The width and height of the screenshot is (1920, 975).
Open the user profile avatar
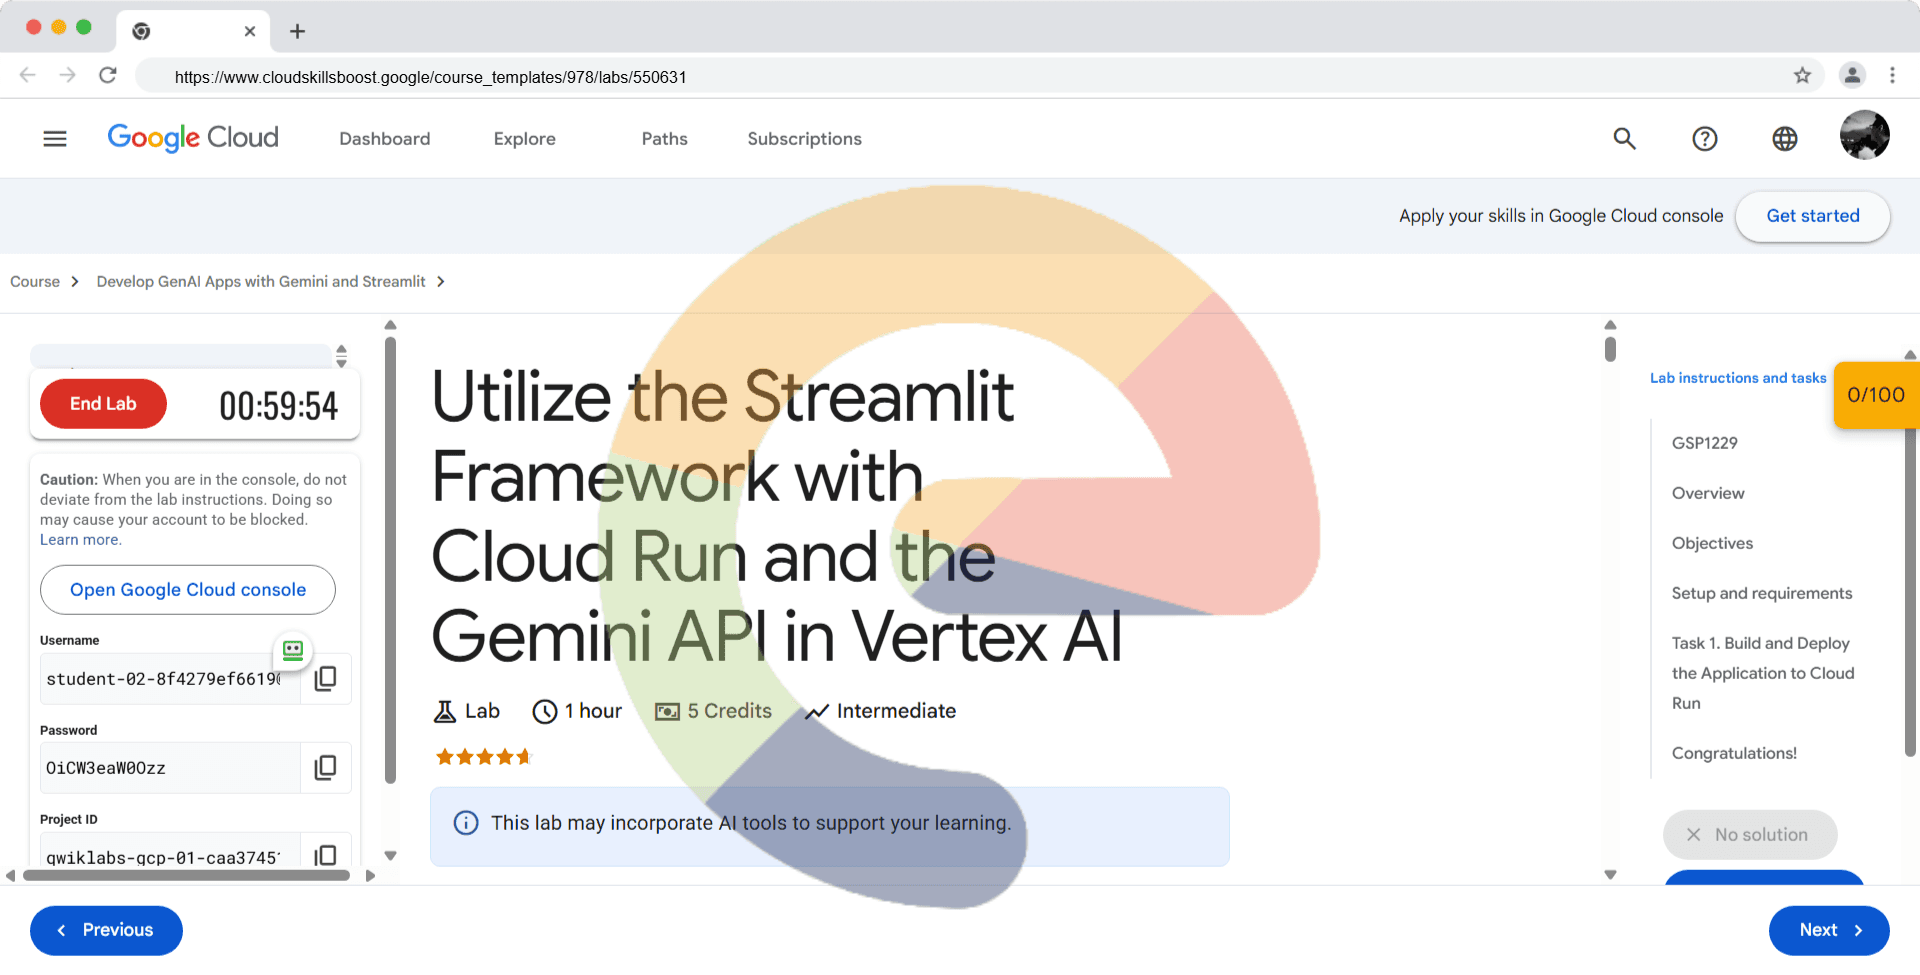[1865, 135]
